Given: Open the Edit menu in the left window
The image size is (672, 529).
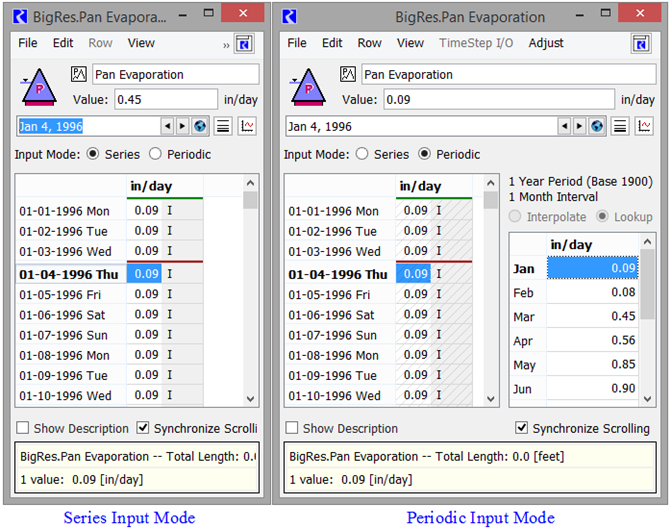Looking at the screenshot, I should pos(63,43).
